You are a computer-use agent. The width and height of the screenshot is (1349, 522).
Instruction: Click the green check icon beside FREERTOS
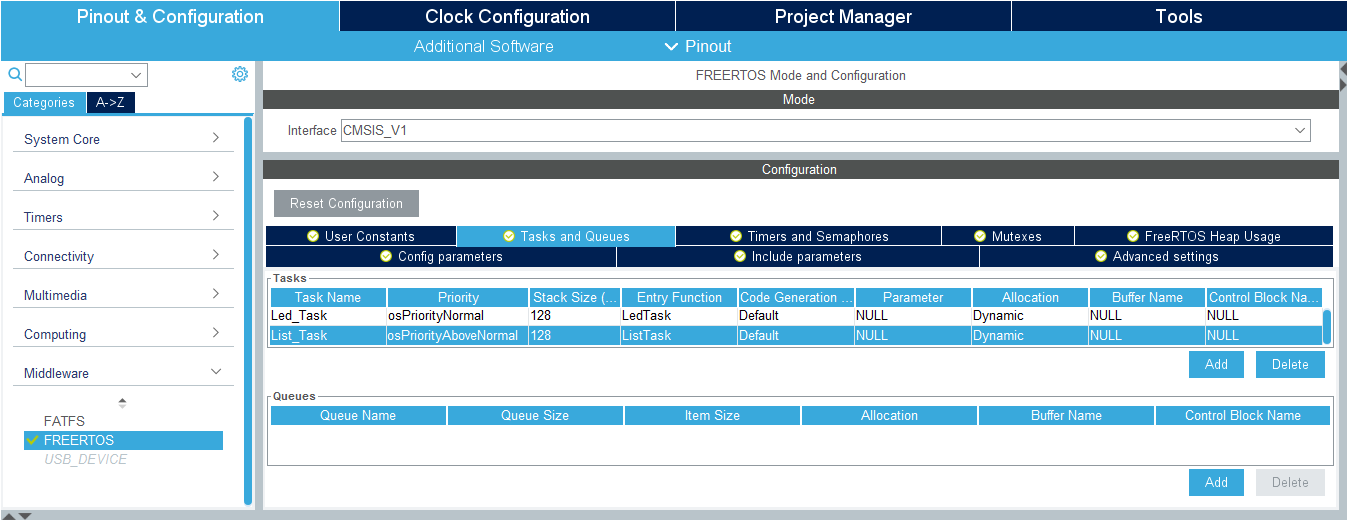click(33, 440)
